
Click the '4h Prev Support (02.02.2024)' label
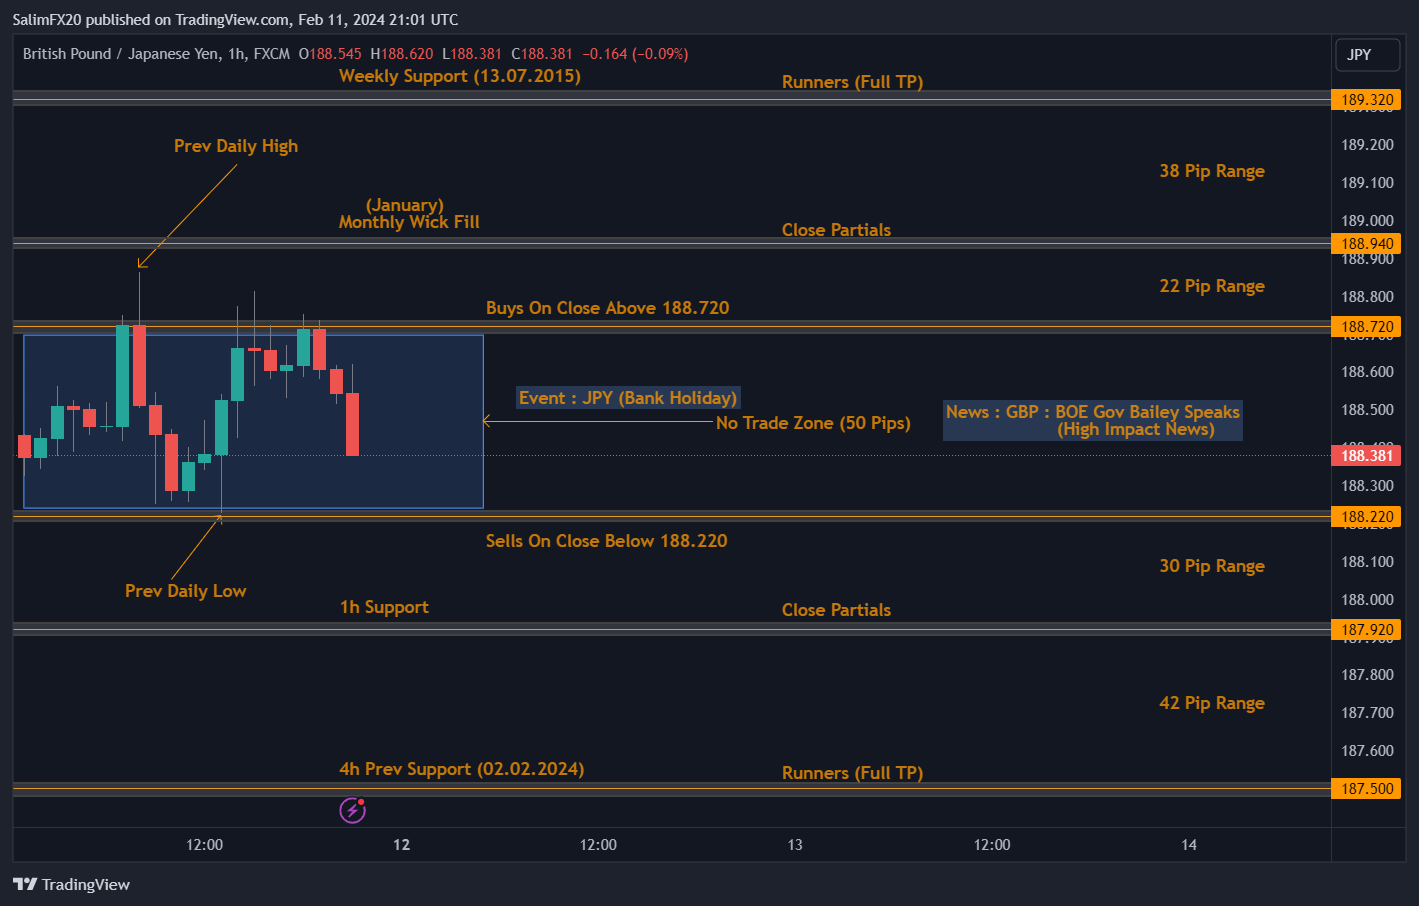(x=461, y=769)
